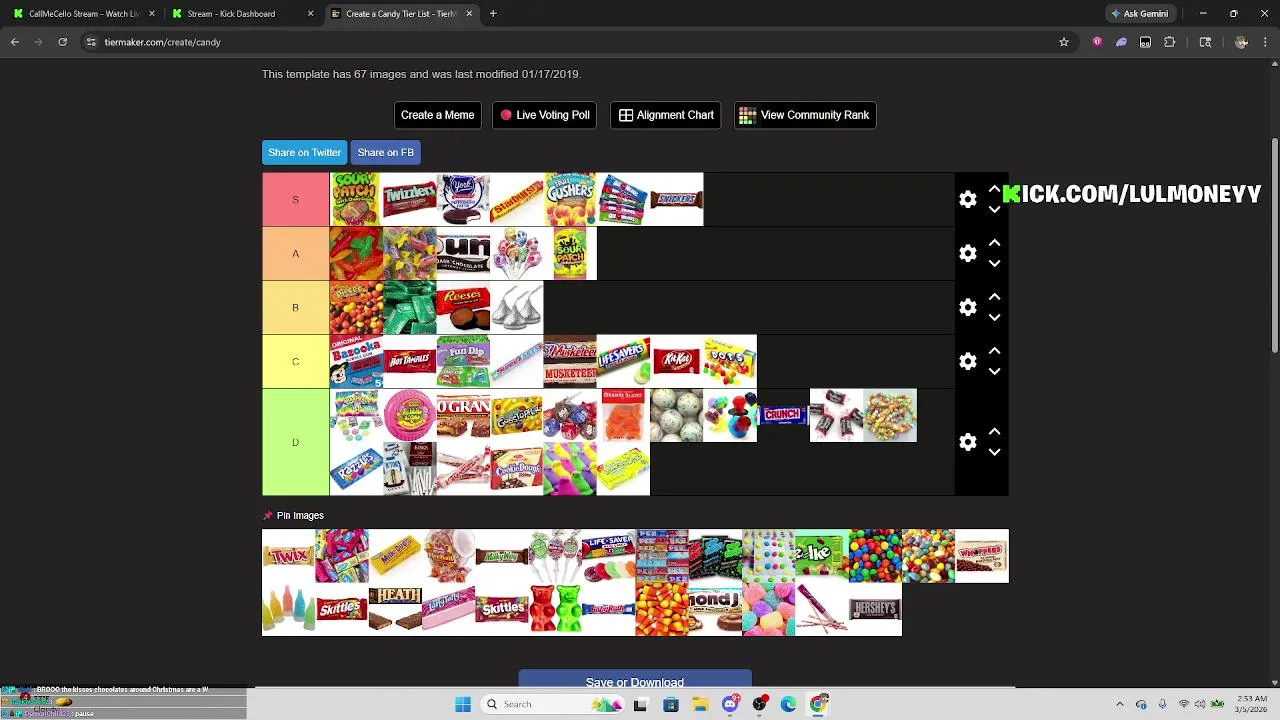This screenshot has height=720, width=1280.
Task: Click Twizzlers in the S tier
Action: (409, 199)
